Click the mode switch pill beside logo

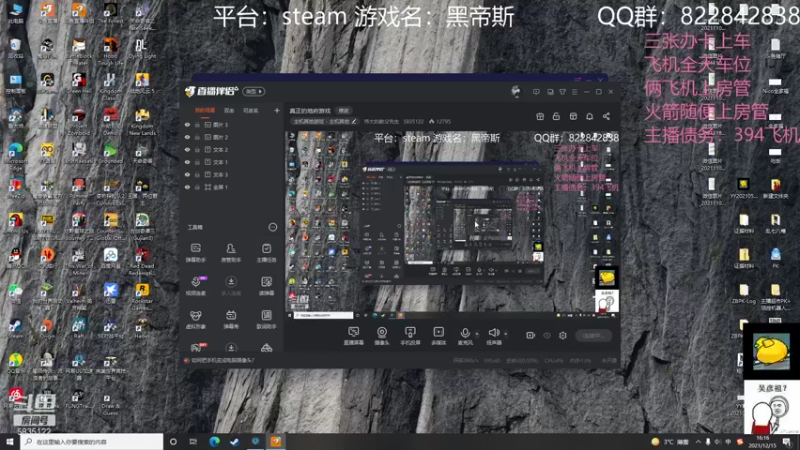[254, 91]
